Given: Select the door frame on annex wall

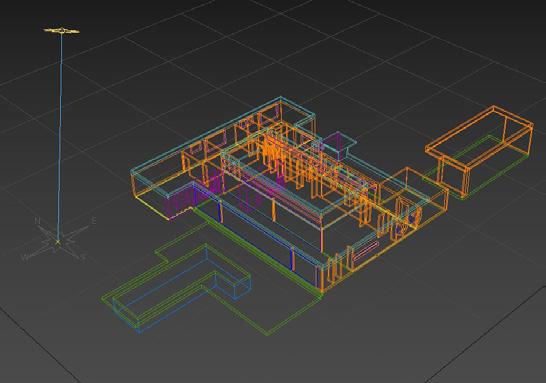Looking at the screenshot, I should (x=401, y=218).
